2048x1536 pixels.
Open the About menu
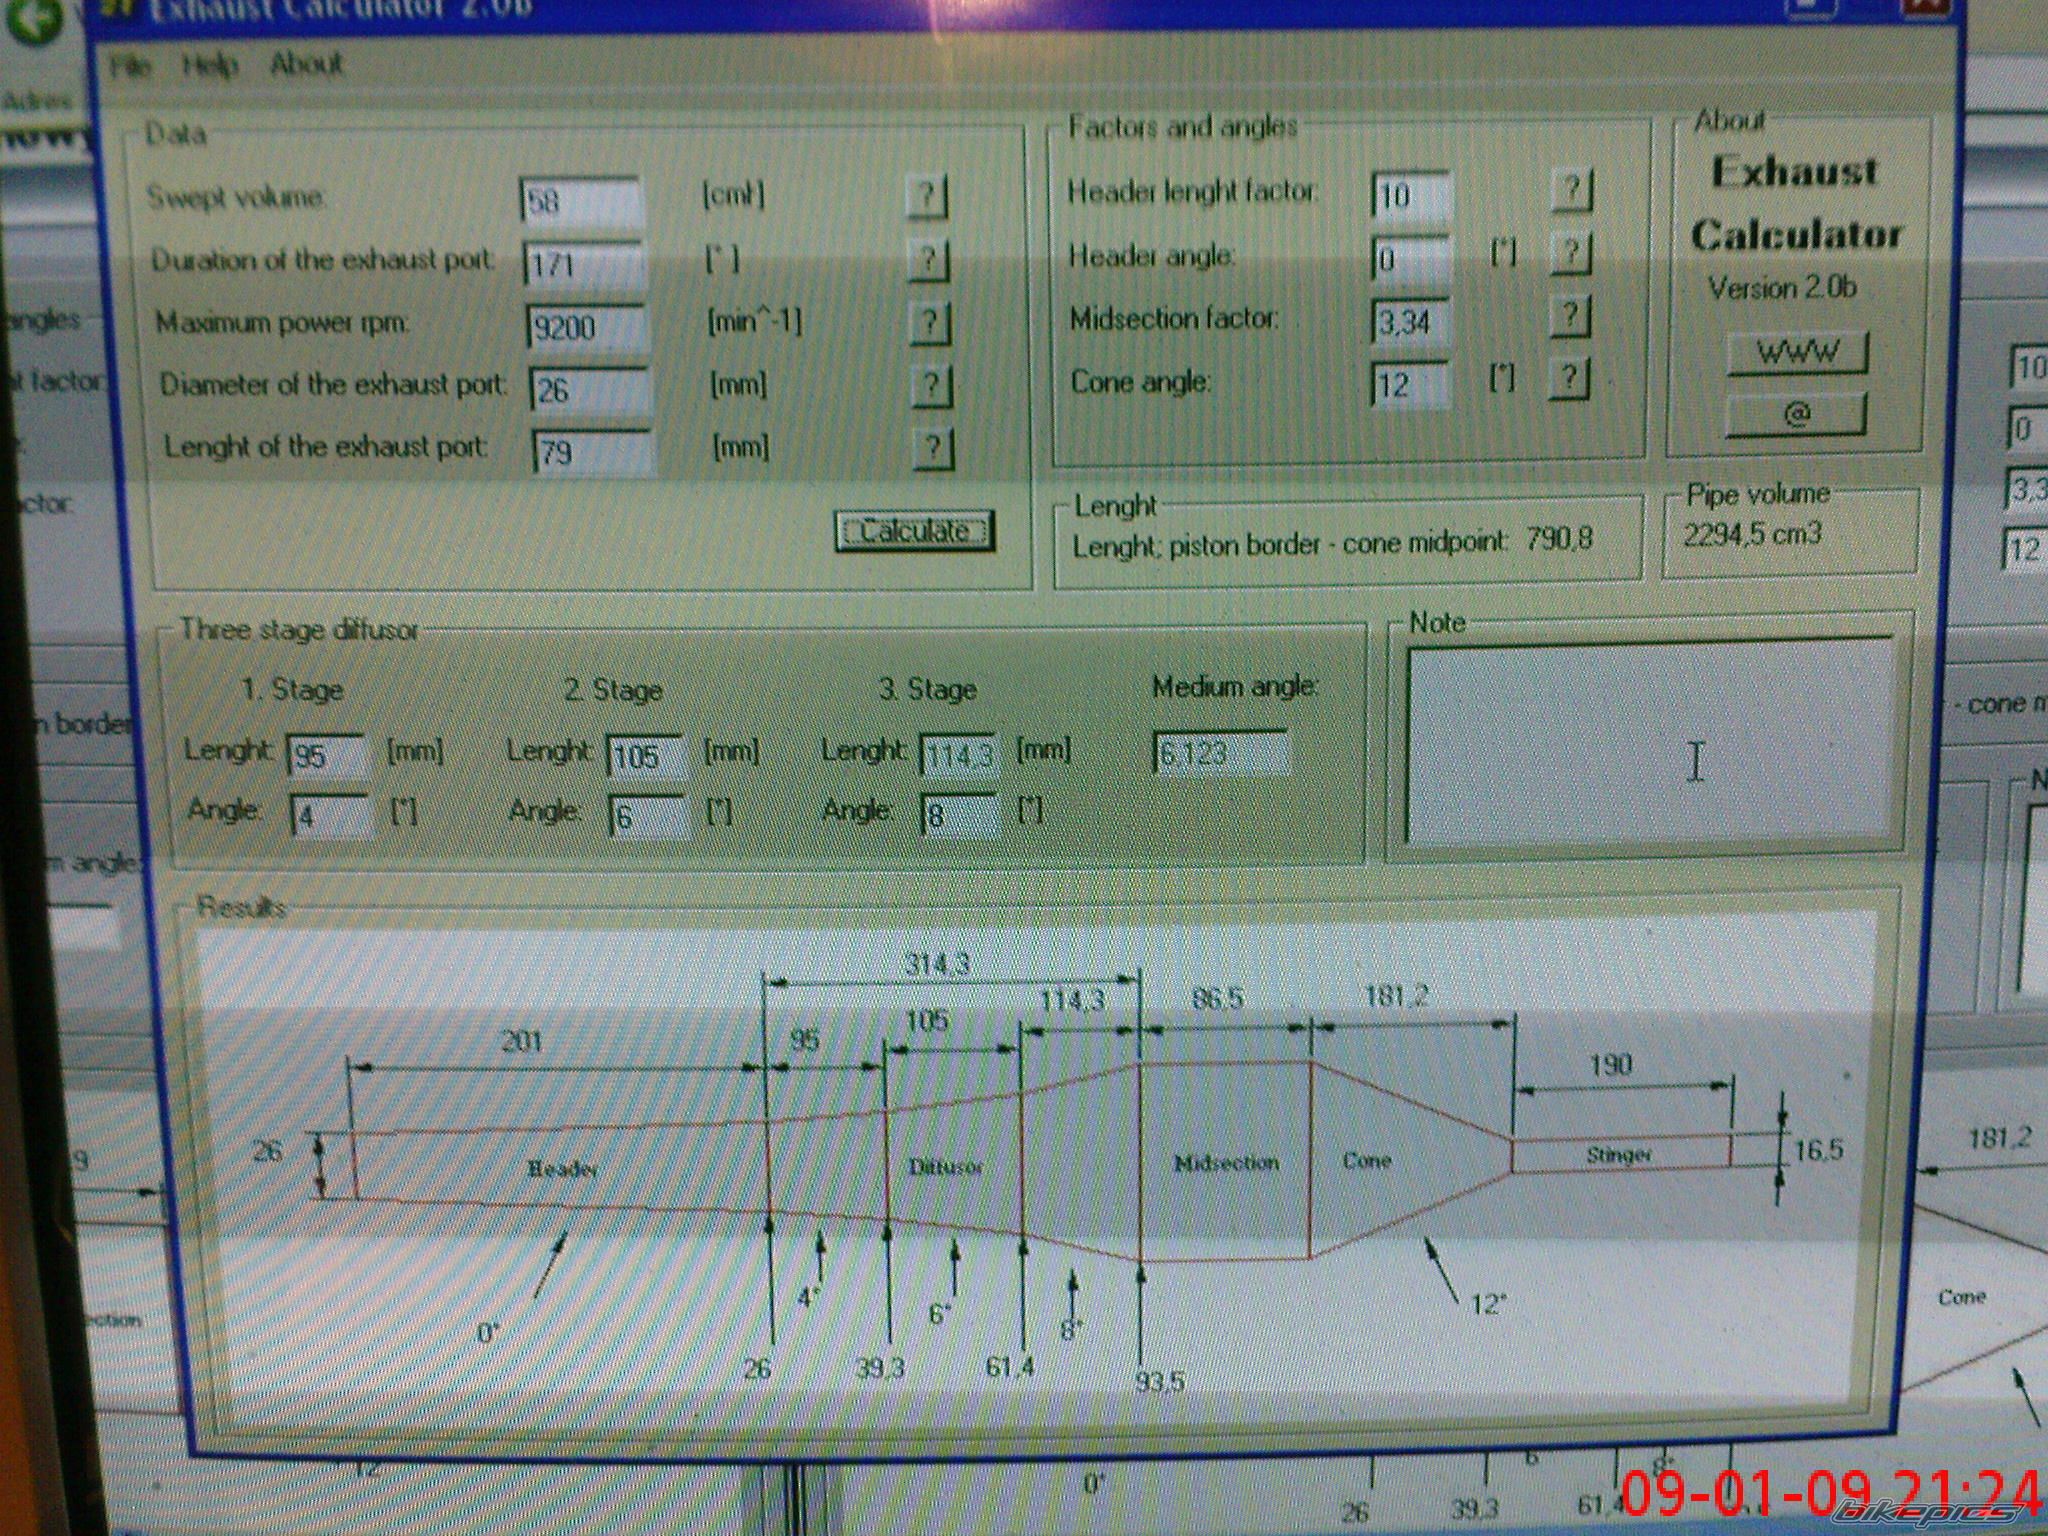click(x=306, y=64)
